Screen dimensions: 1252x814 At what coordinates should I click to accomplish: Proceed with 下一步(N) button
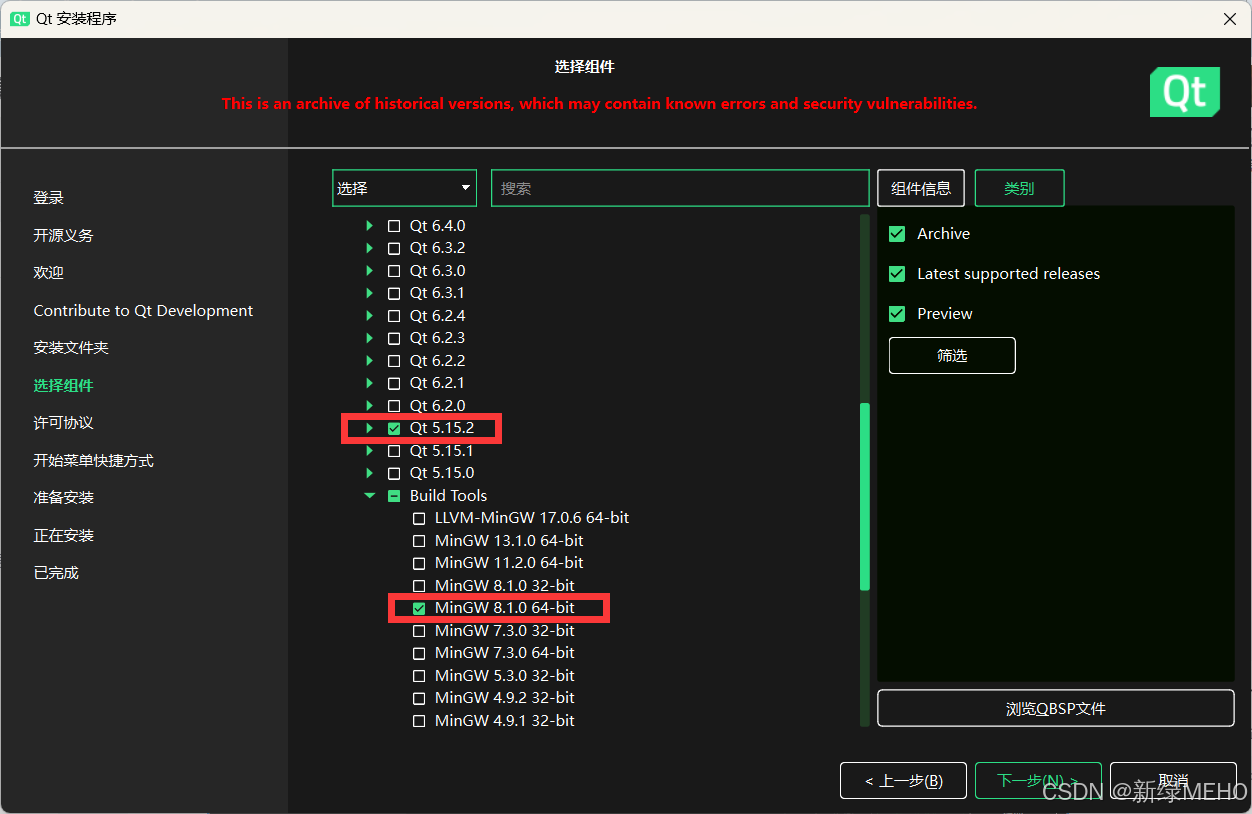[x=1038, y=781]
